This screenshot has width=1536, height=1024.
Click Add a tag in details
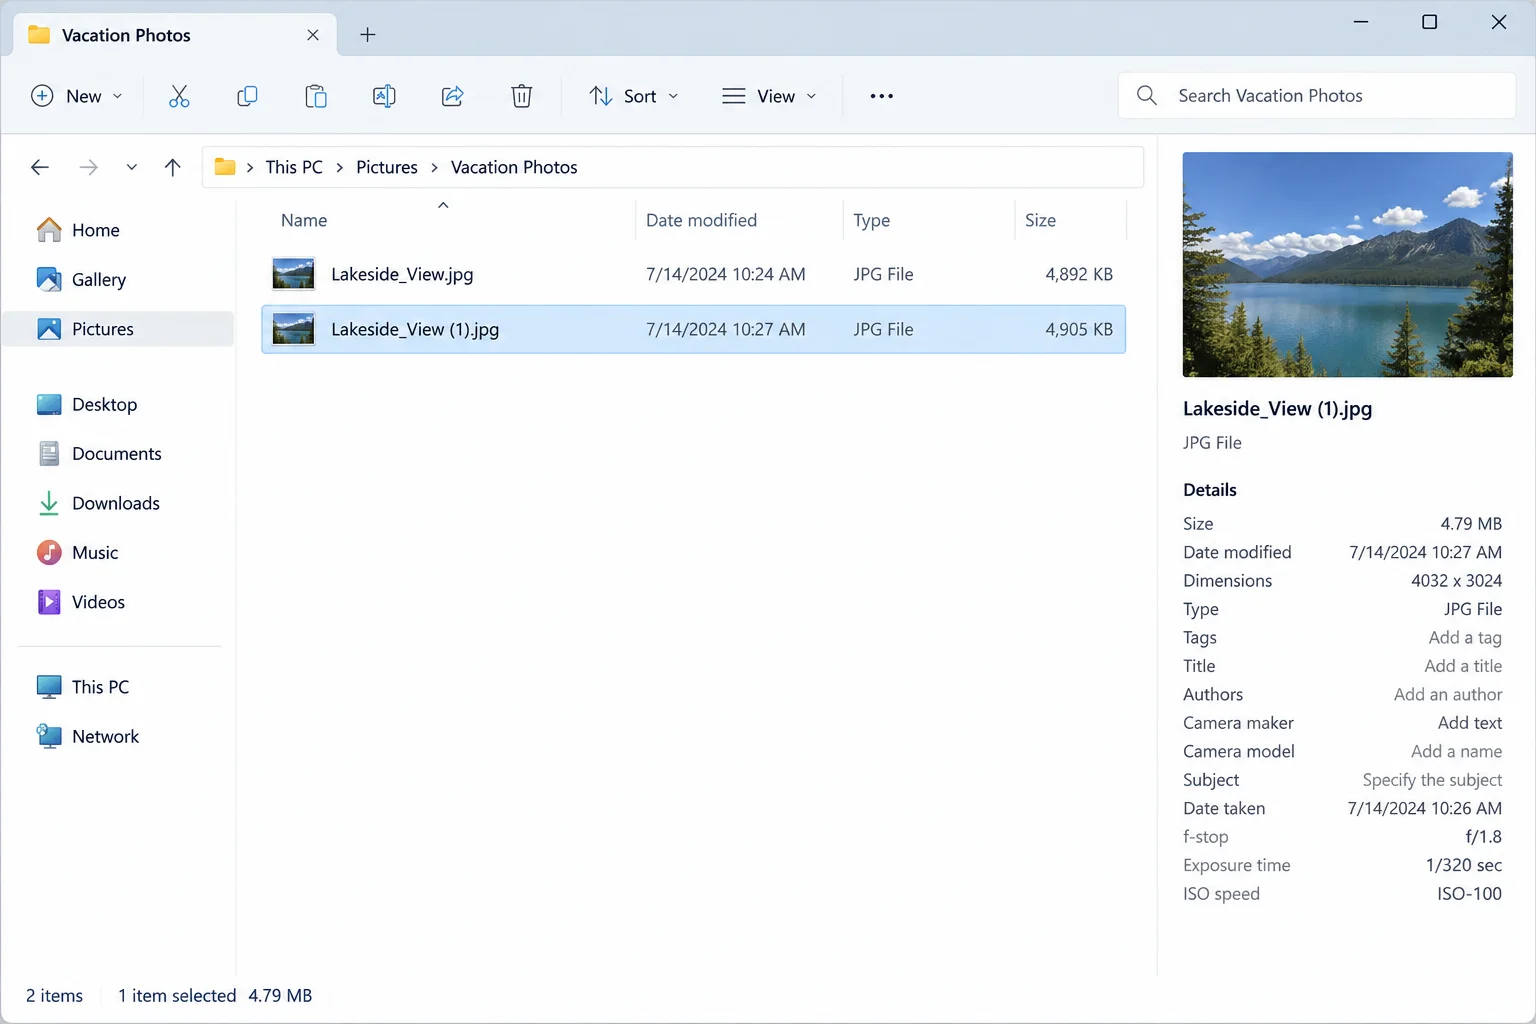tap(1464, 638)
